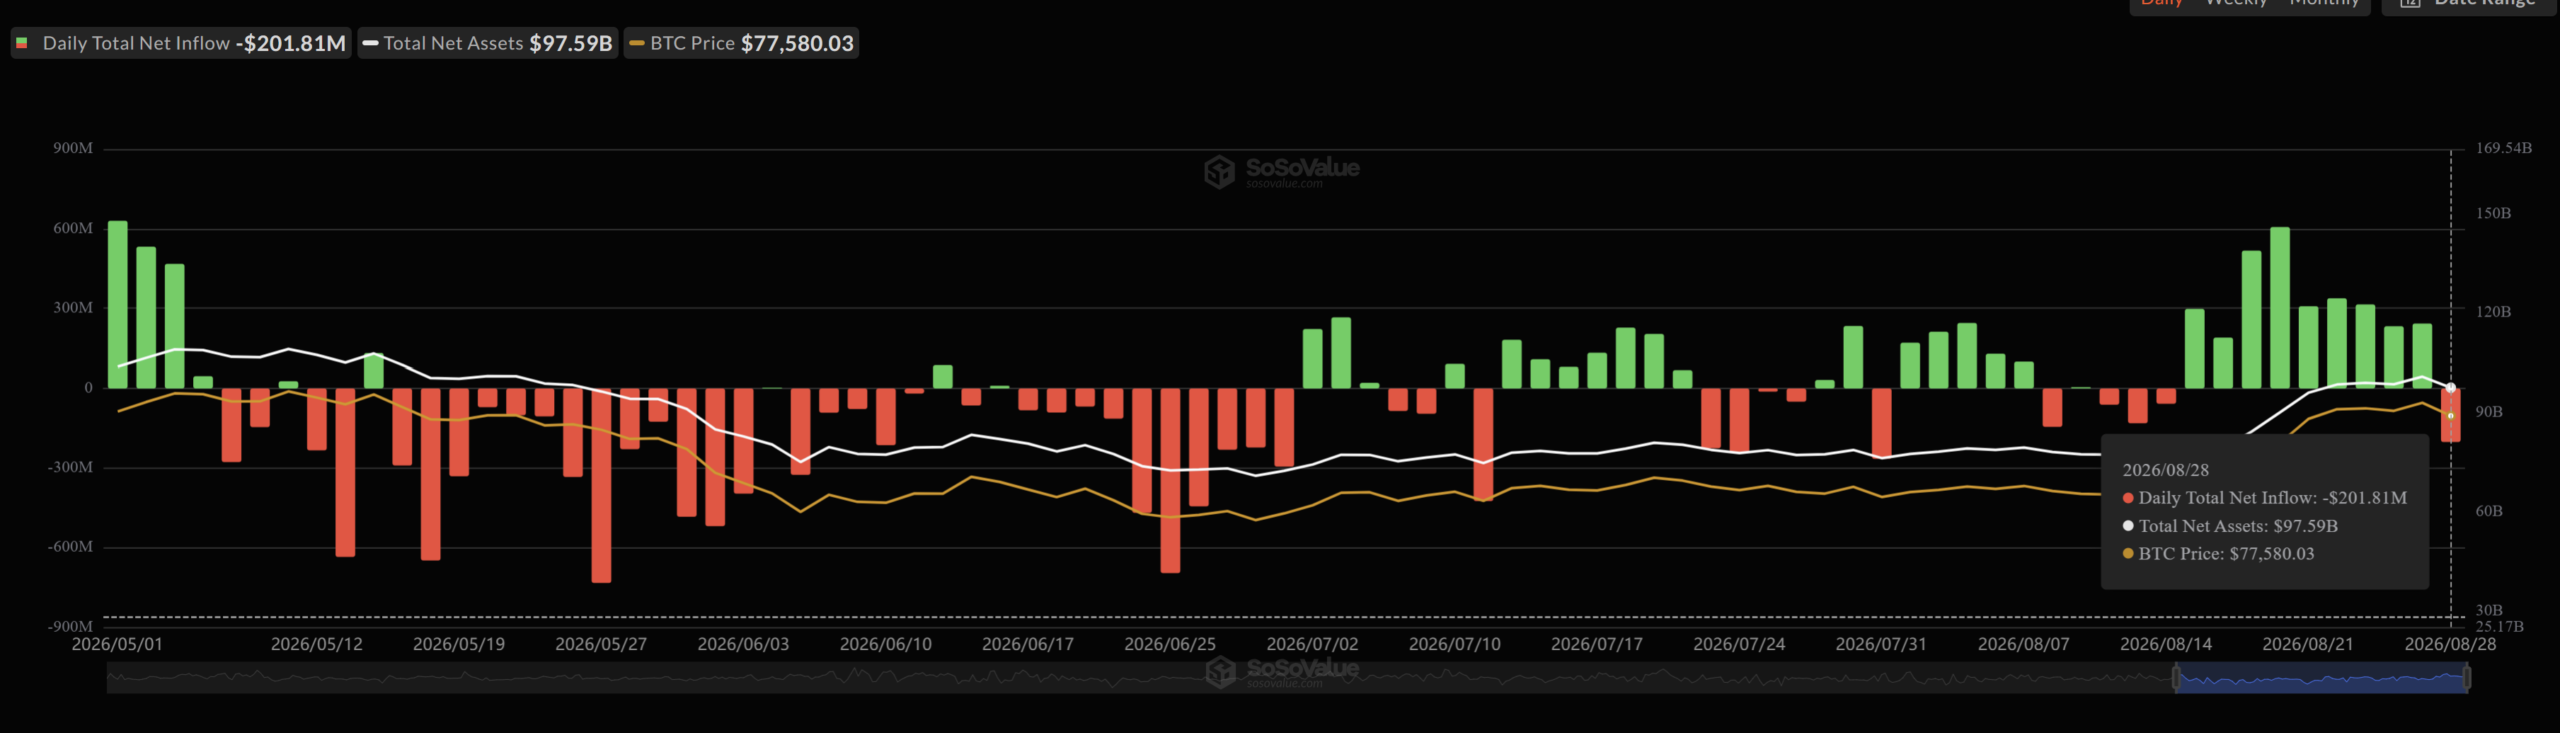
Task: Click tooltip line BTC Price: $77,580.03
Action: pos(2218,554)
